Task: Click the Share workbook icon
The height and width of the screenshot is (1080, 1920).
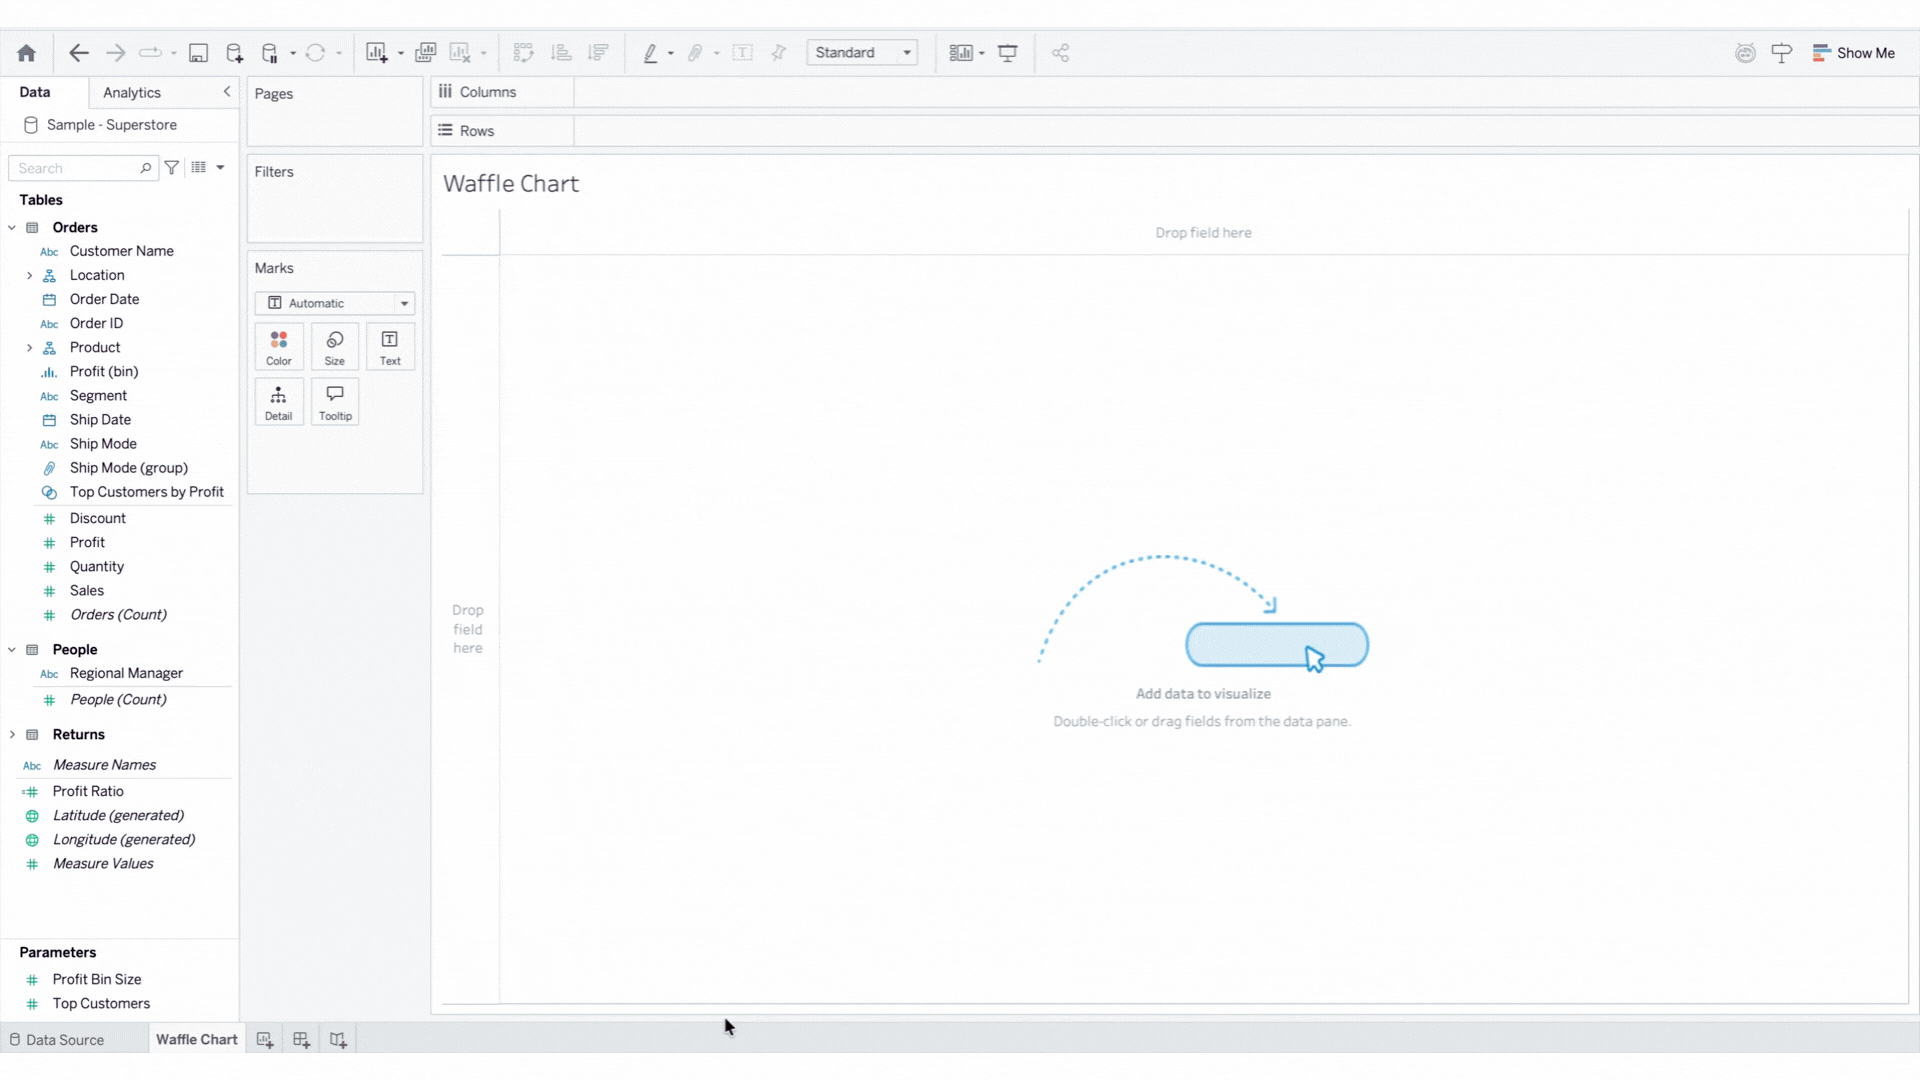Action: point(1061,53)
